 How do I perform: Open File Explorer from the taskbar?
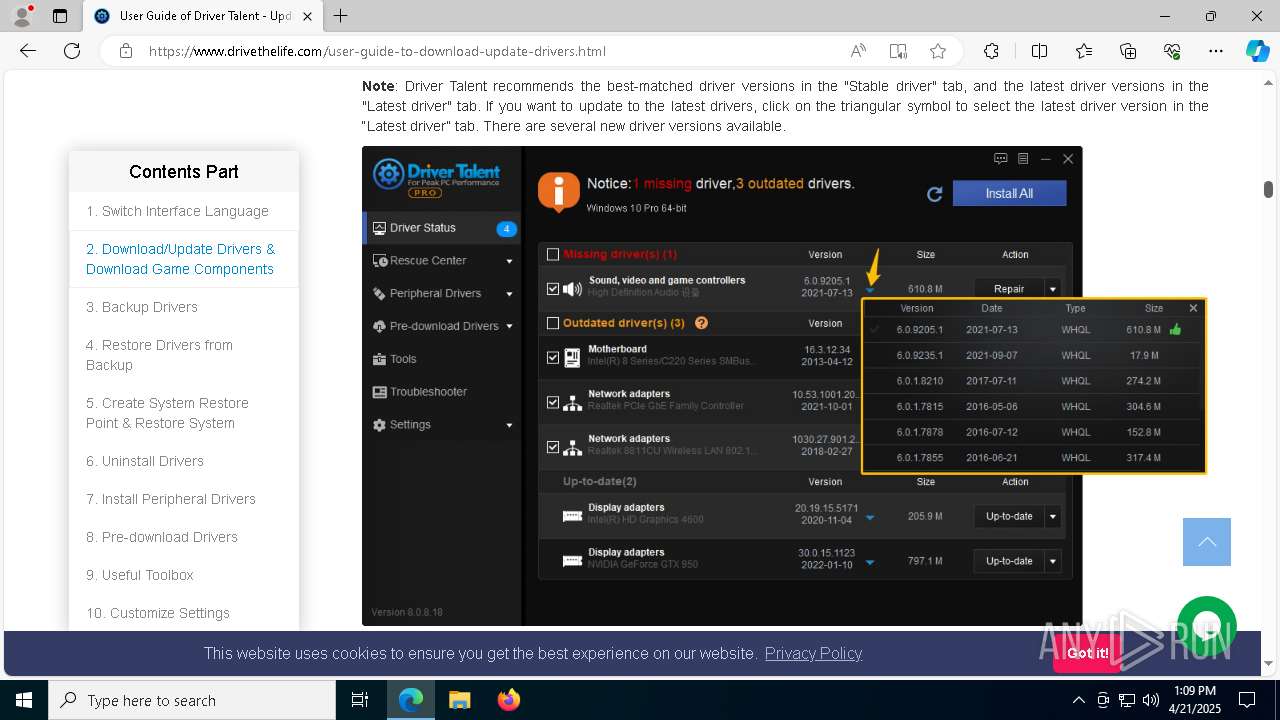[460, 700]
